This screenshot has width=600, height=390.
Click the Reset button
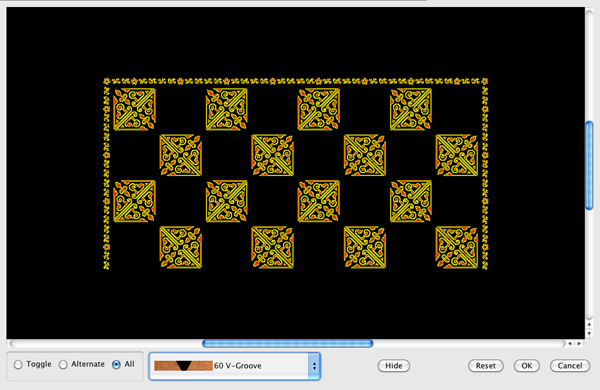point(486,366)
